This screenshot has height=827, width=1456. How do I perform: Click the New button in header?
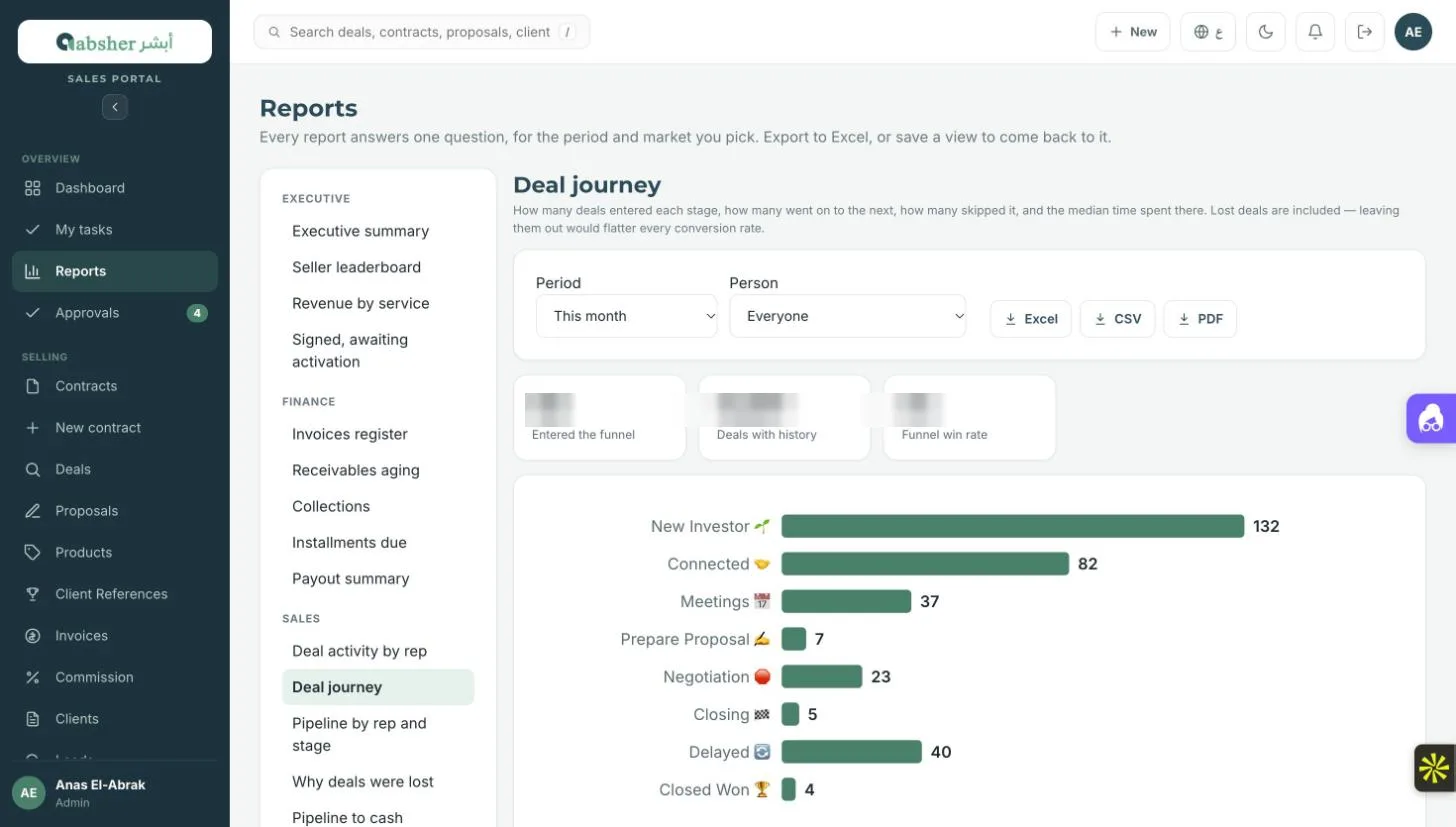point(1133,32)
